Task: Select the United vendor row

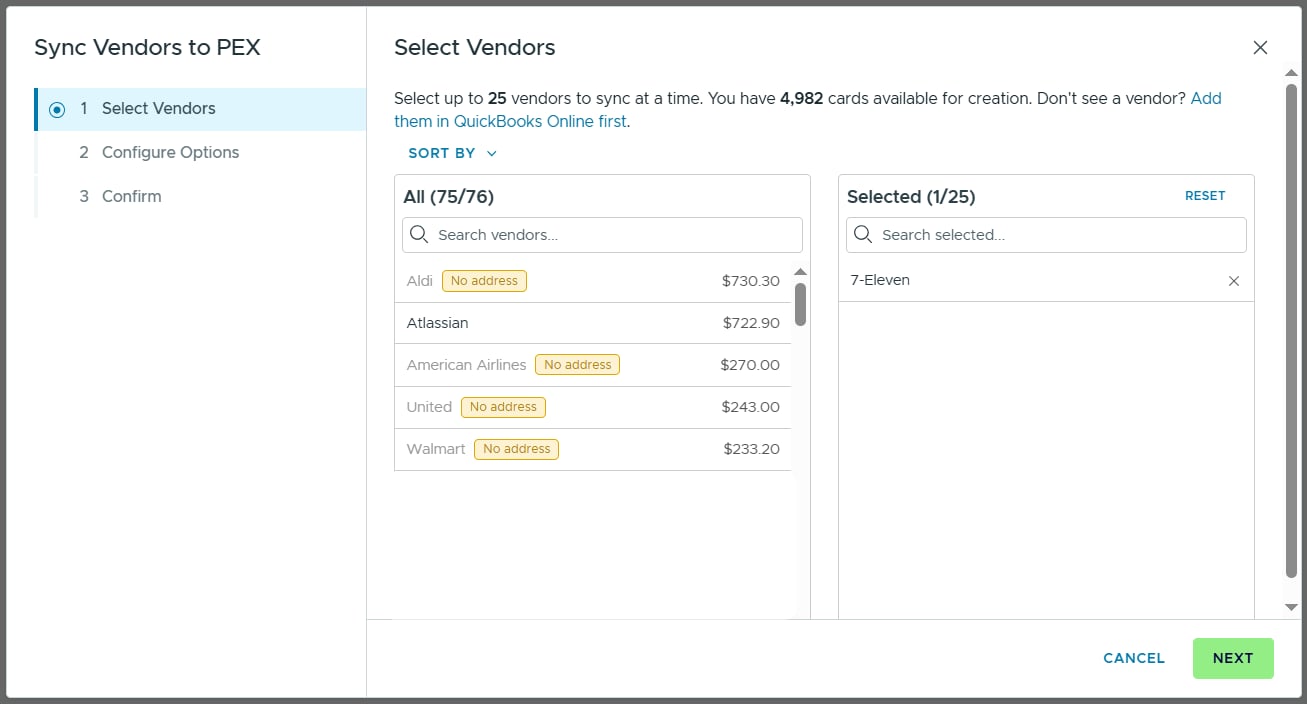Action: pyautogui.click(x=593, y=407)
